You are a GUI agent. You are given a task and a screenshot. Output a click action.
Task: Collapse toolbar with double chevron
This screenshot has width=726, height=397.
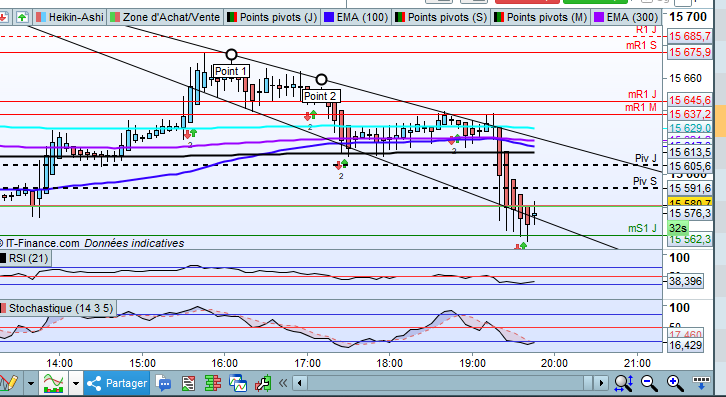(x=283, y=383)
